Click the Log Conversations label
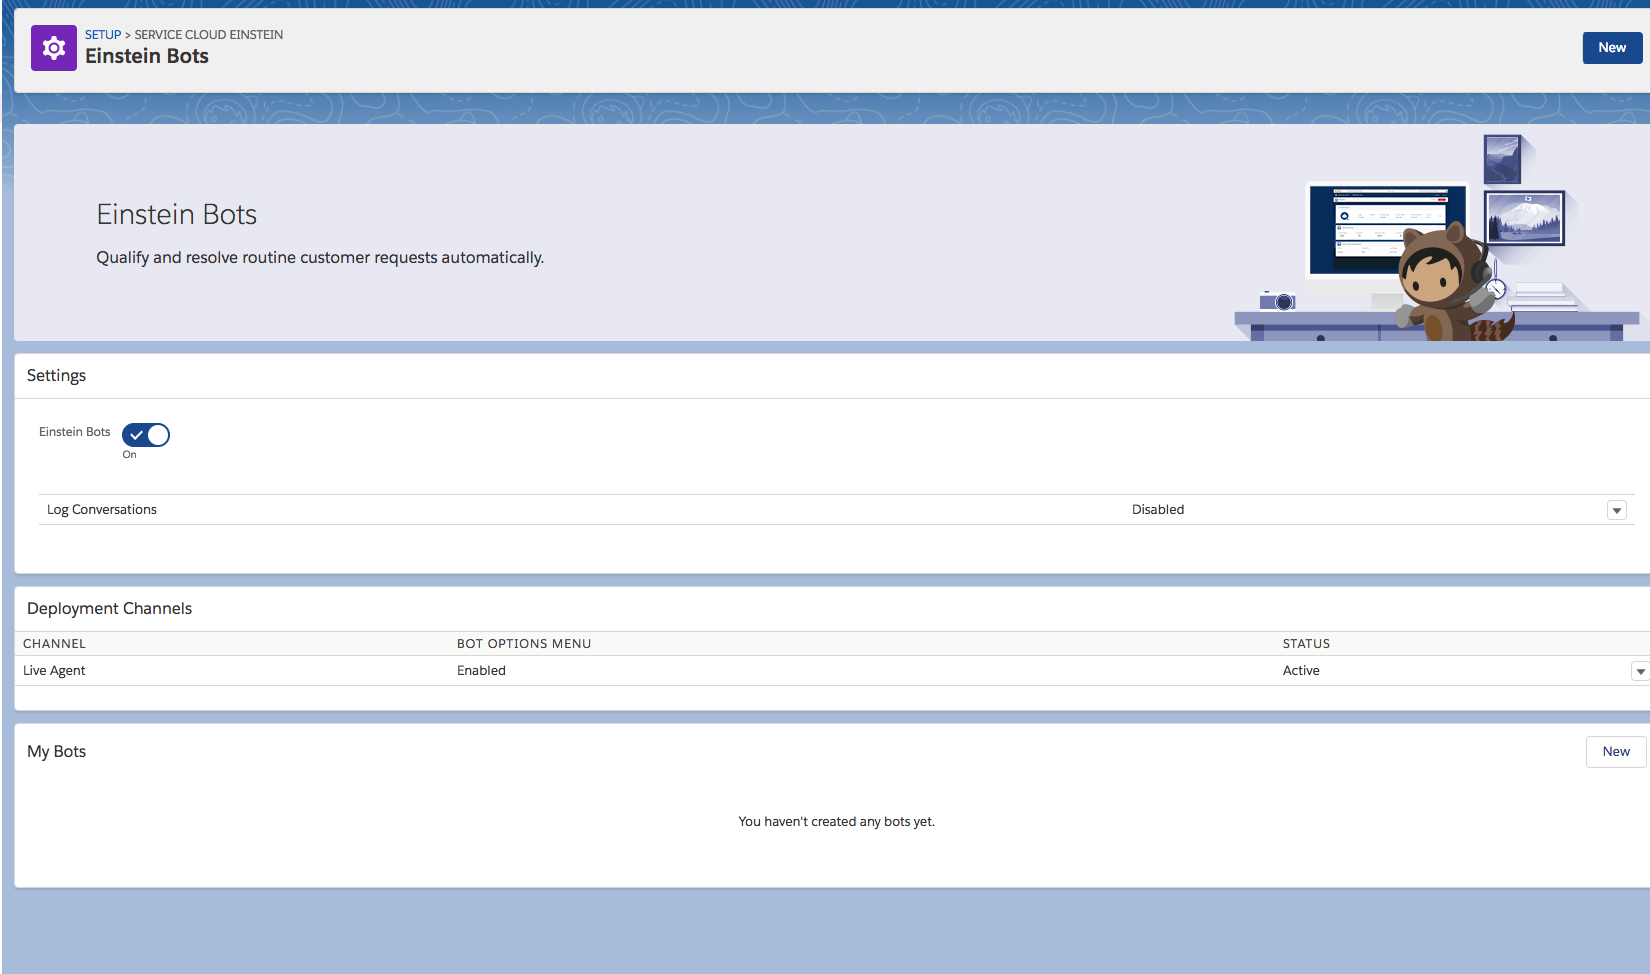This screenshot has height=974, width=1650. pos(102,510)
